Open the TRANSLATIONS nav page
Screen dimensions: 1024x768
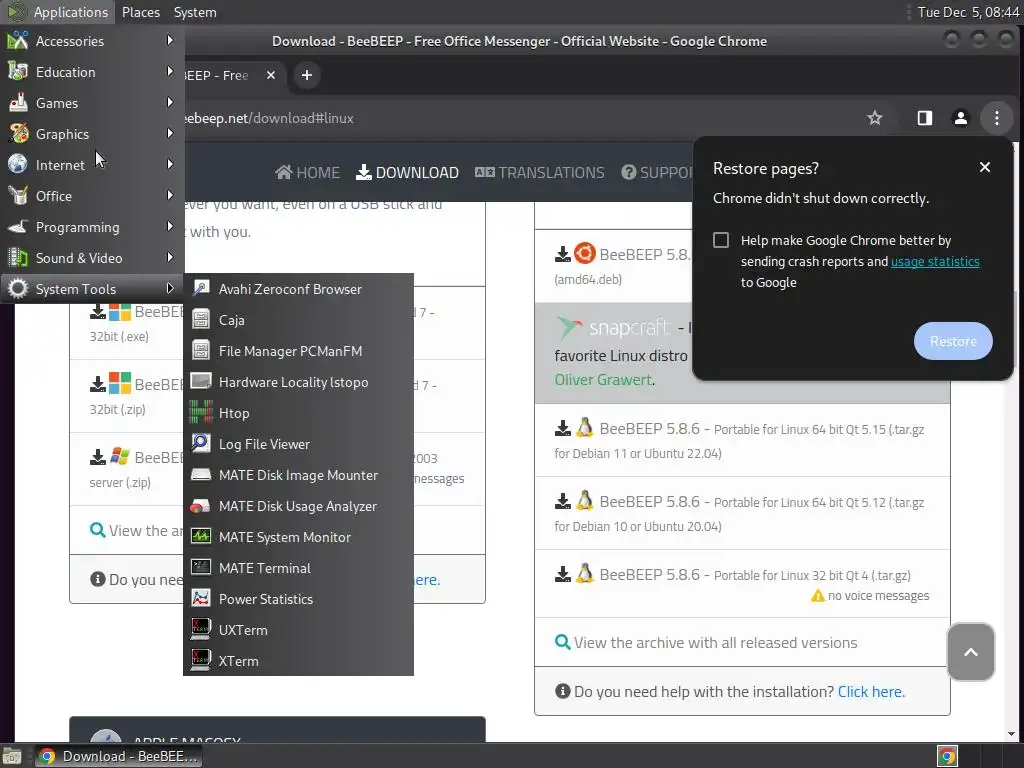point(539,172)
